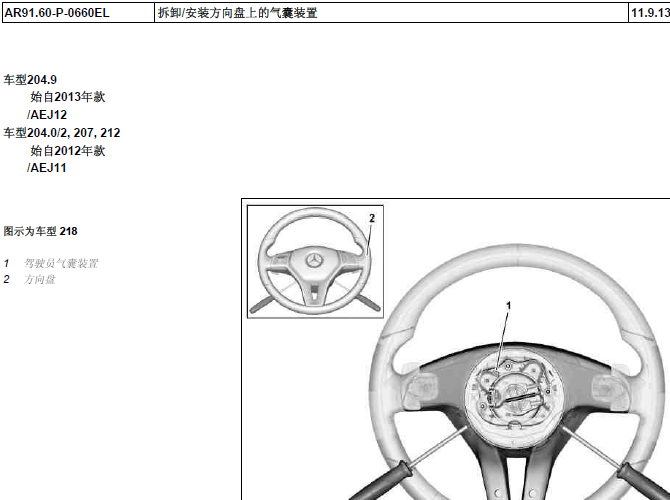Viewport: 670px width, 500px height.
Task: Click legend item 1 驾驶员气囊装置
Action: [51, 263]
